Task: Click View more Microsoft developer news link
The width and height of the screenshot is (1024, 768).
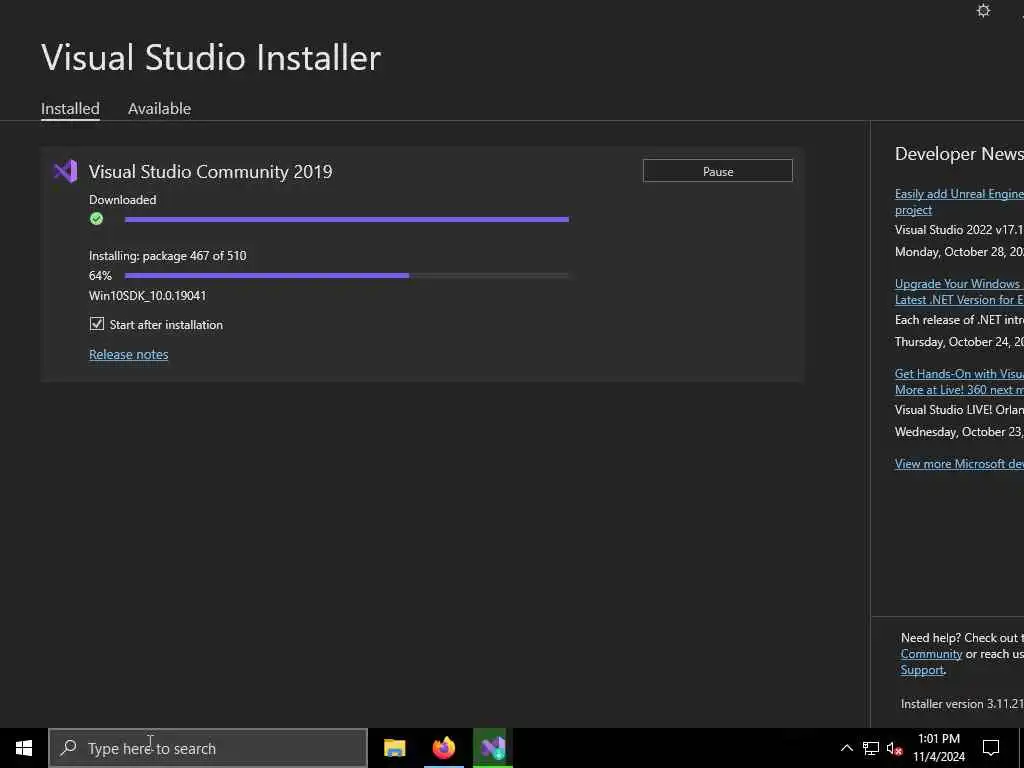Action: 959,464
